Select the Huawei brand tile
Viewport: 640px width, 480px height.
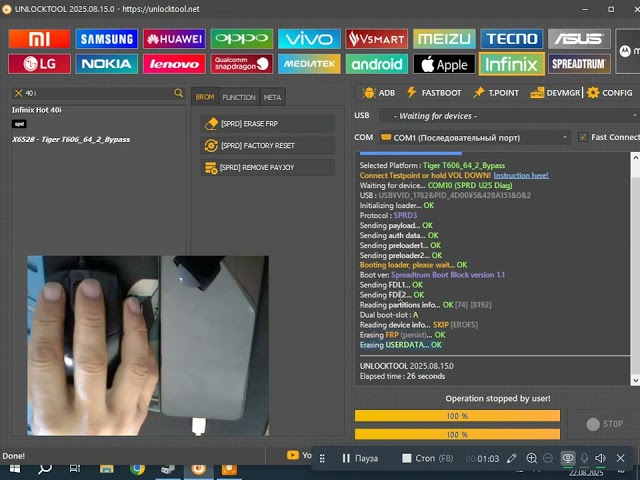pos(174,39)
